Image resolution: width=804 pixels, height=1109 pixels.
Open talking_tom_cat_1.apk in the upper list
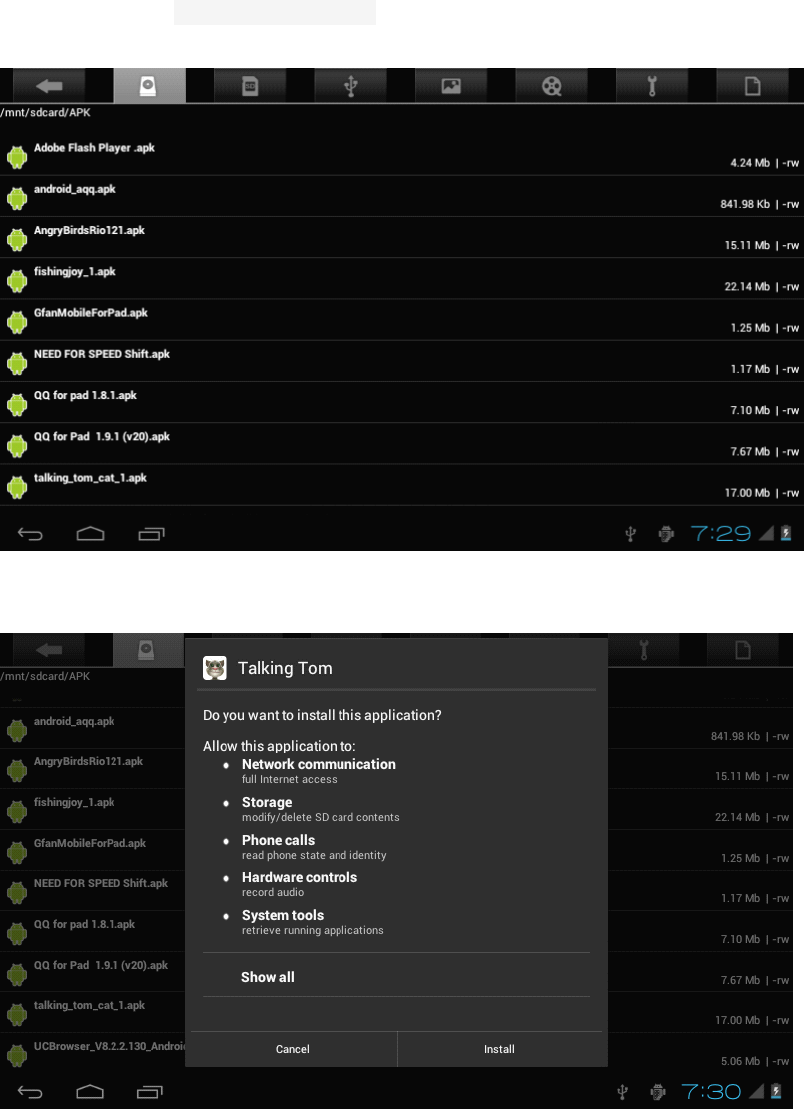point(402,485)
